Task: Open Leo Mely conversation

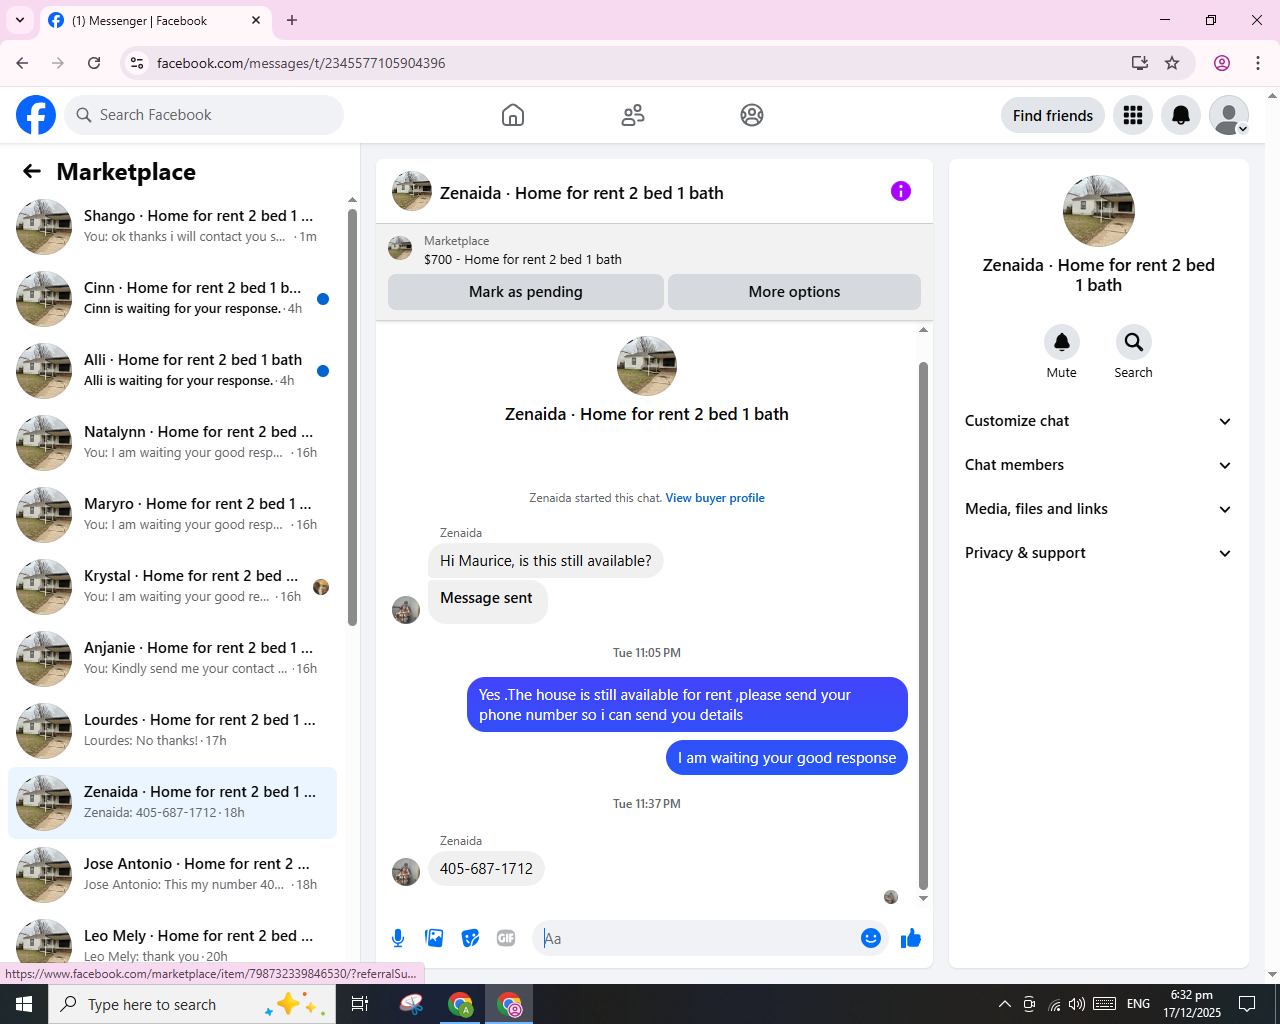Action: 172,940
